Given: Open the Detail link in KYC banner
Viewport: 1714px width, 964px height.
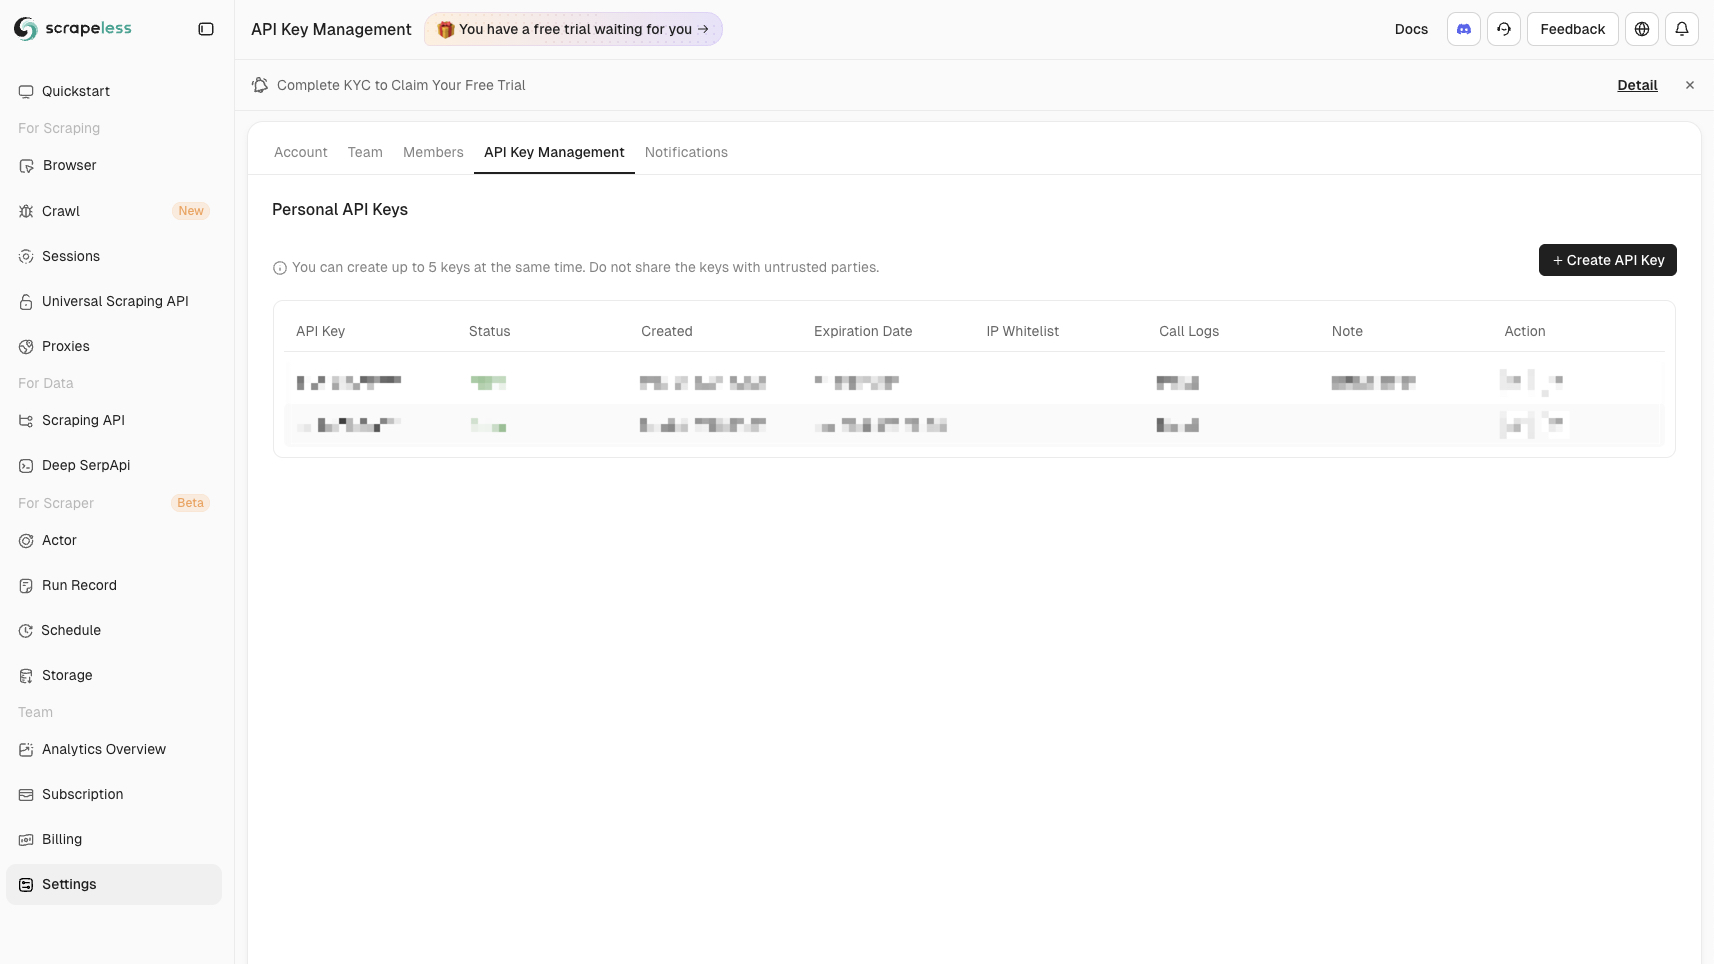Looking at the screenshot, I should click(1637, 85).
